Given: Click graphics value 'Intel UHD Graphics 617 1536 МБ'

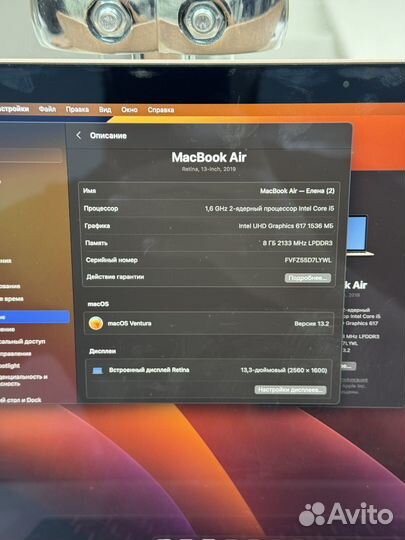Looking at the screenshot, I should 286,226.
